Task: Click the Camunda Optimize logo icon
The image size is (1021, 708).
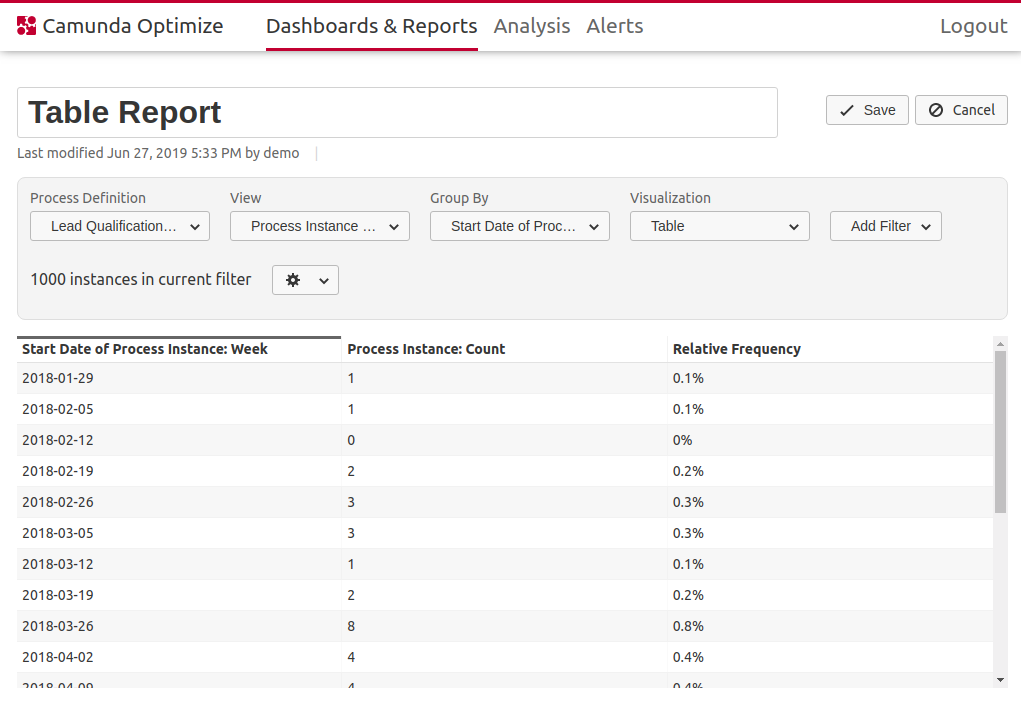Action: 27,26
